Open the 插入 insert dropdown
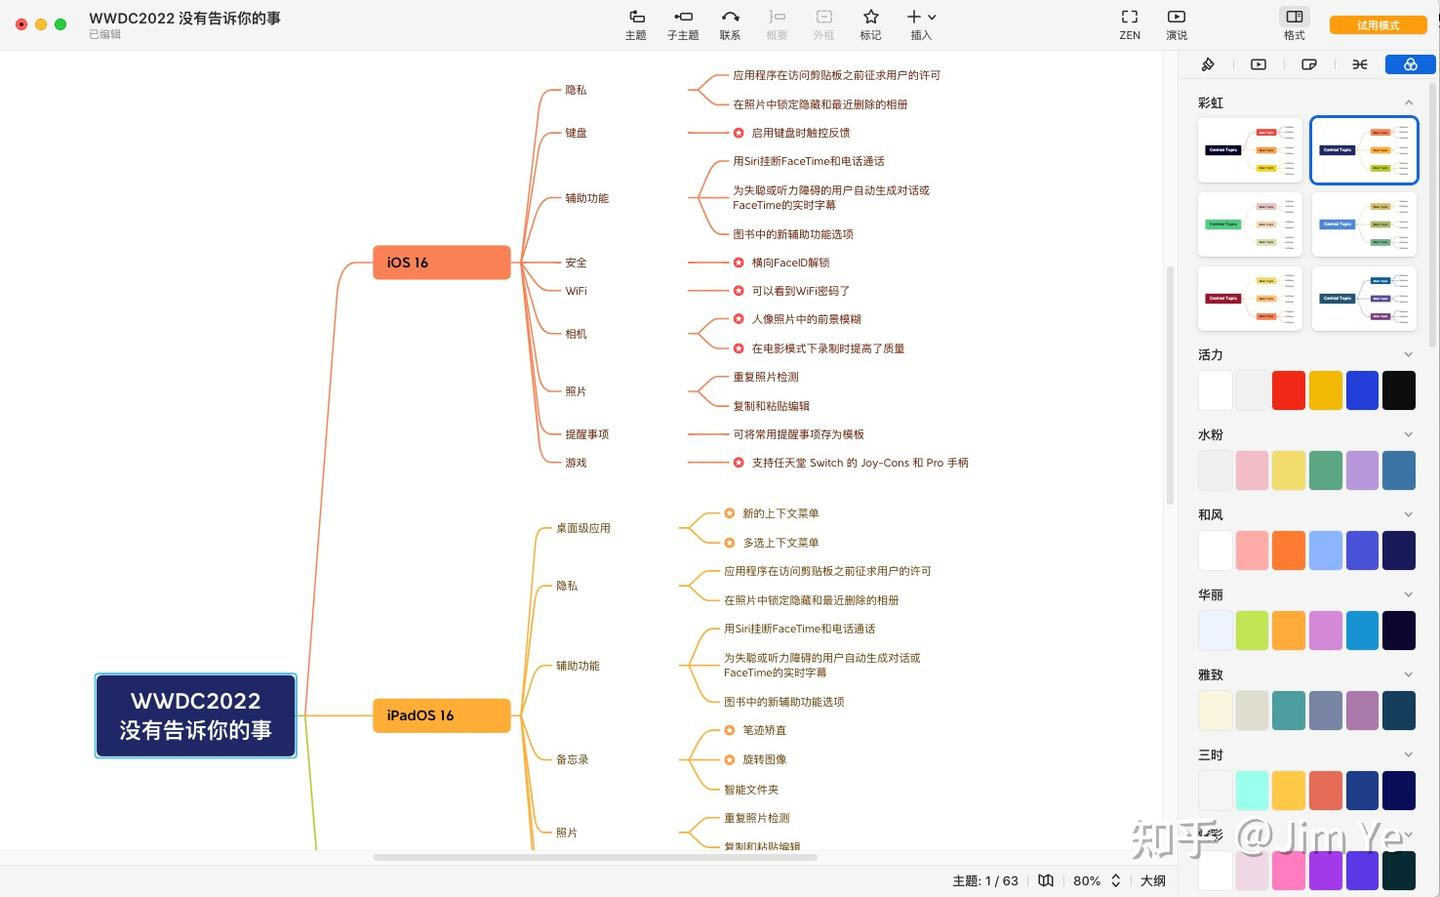 [921, 24]
